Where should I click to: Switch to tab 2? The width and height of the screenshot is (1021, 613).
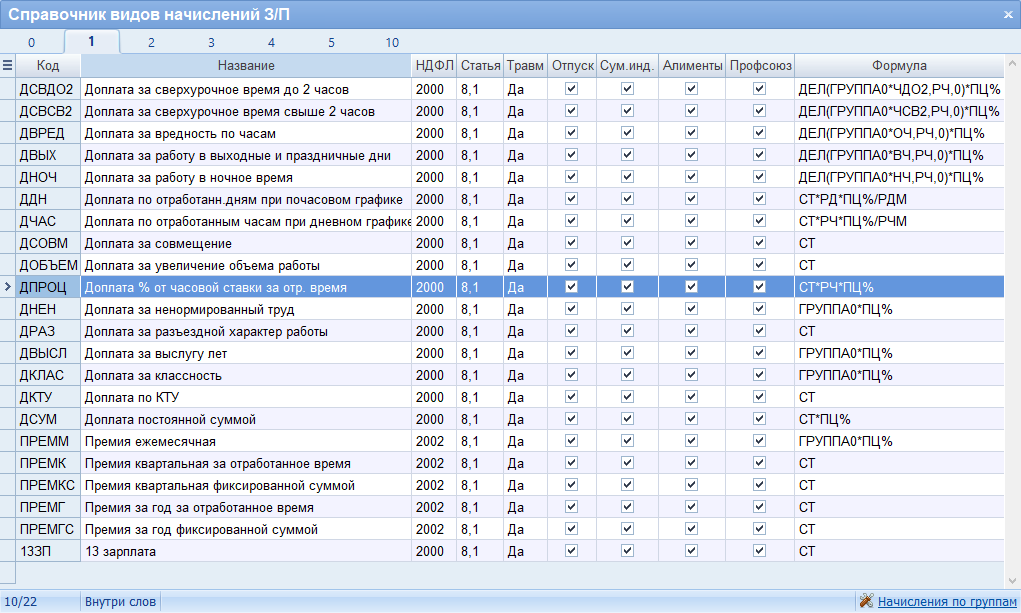point(151,42)
